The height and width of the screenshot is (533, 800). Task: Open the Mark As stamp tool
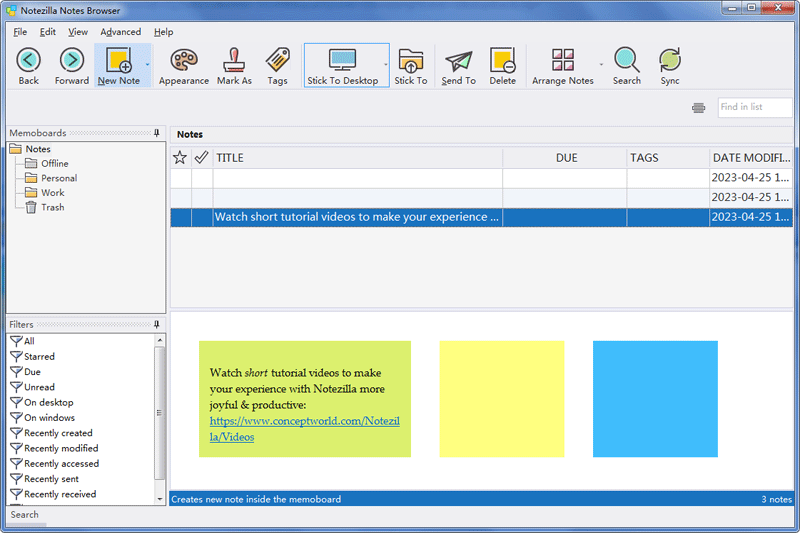234,66
